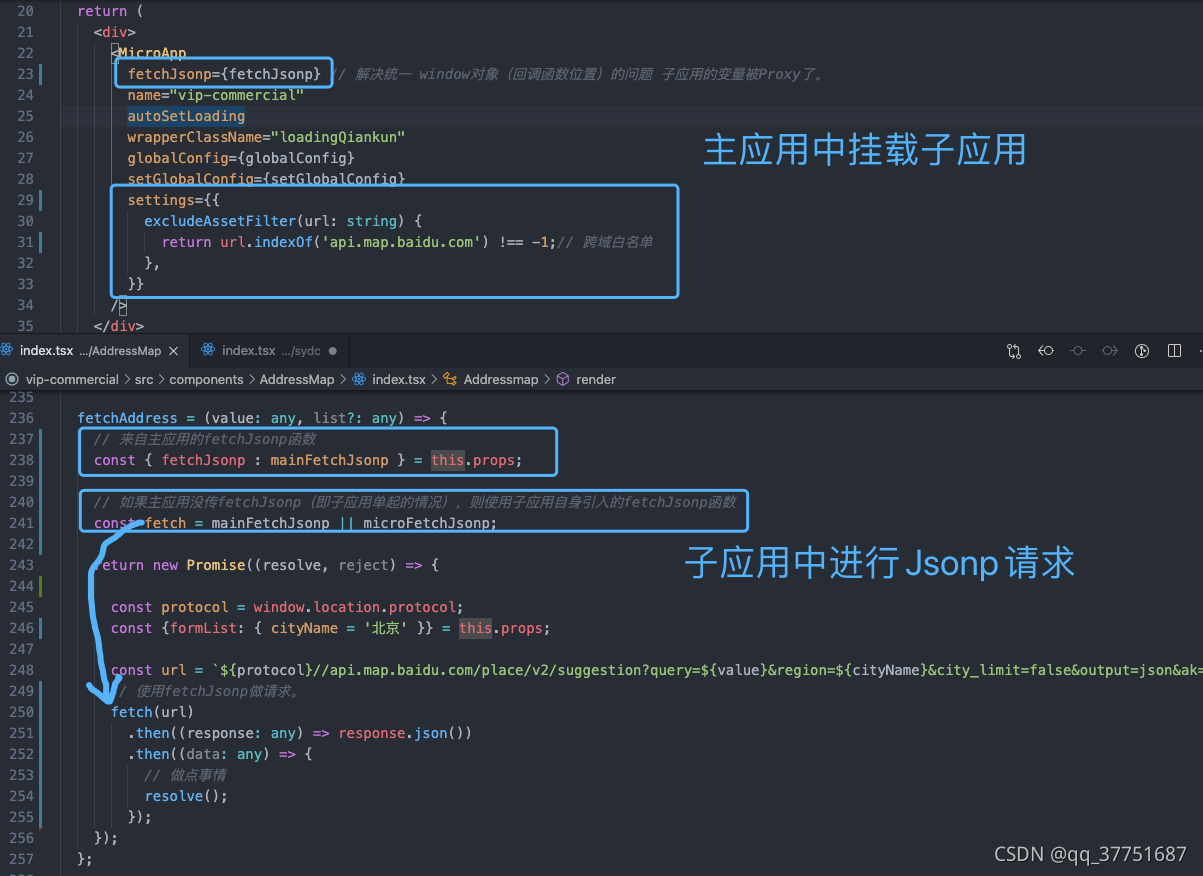Click the <div> tag on line 21
The image size is (1203, 876).
(115, 32)
